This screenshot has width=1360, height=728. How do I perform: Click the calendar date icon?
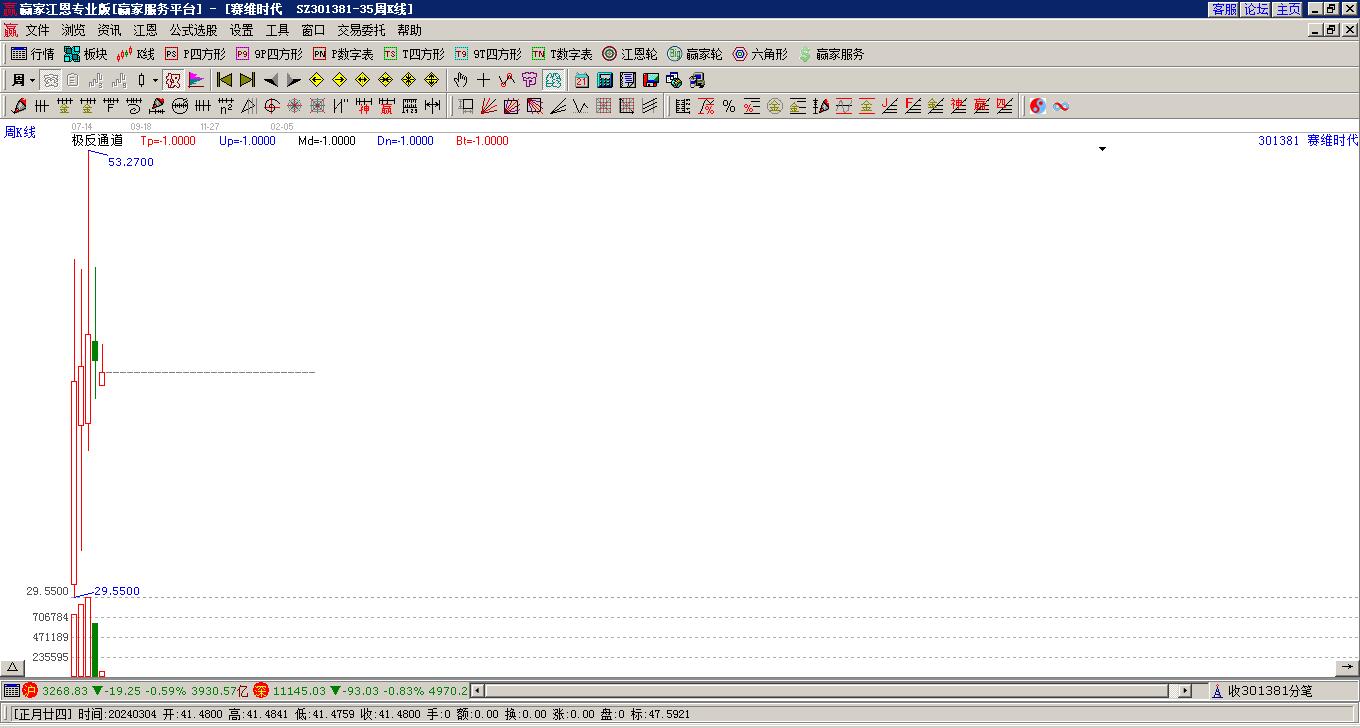click(582, 80)
